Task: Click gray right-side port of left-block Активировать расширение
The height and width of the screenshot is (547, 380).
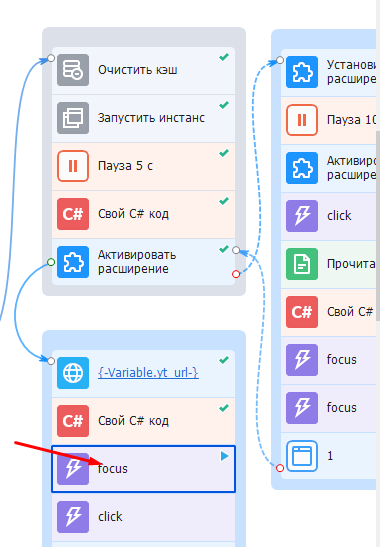Action: (x=236, y=250)
